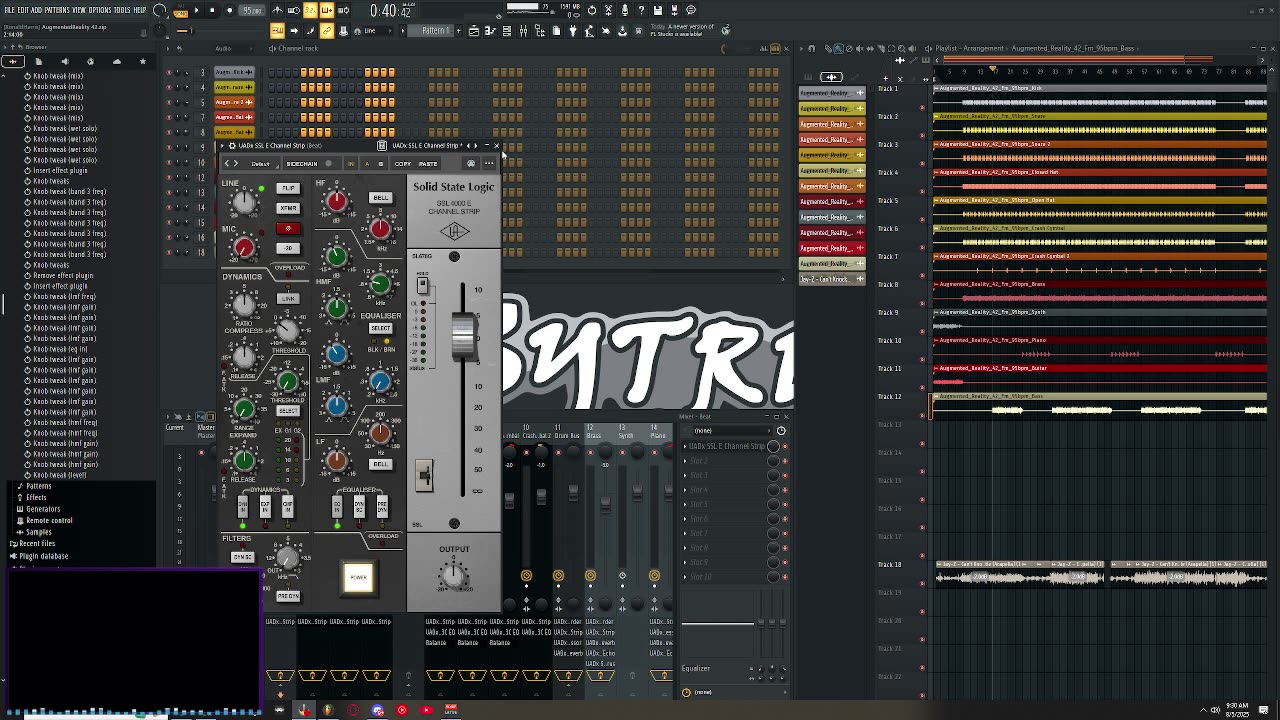The width and height of the screenshot is (1280, 720).
Task: Open the FILE menu
Action: [9, 10]
